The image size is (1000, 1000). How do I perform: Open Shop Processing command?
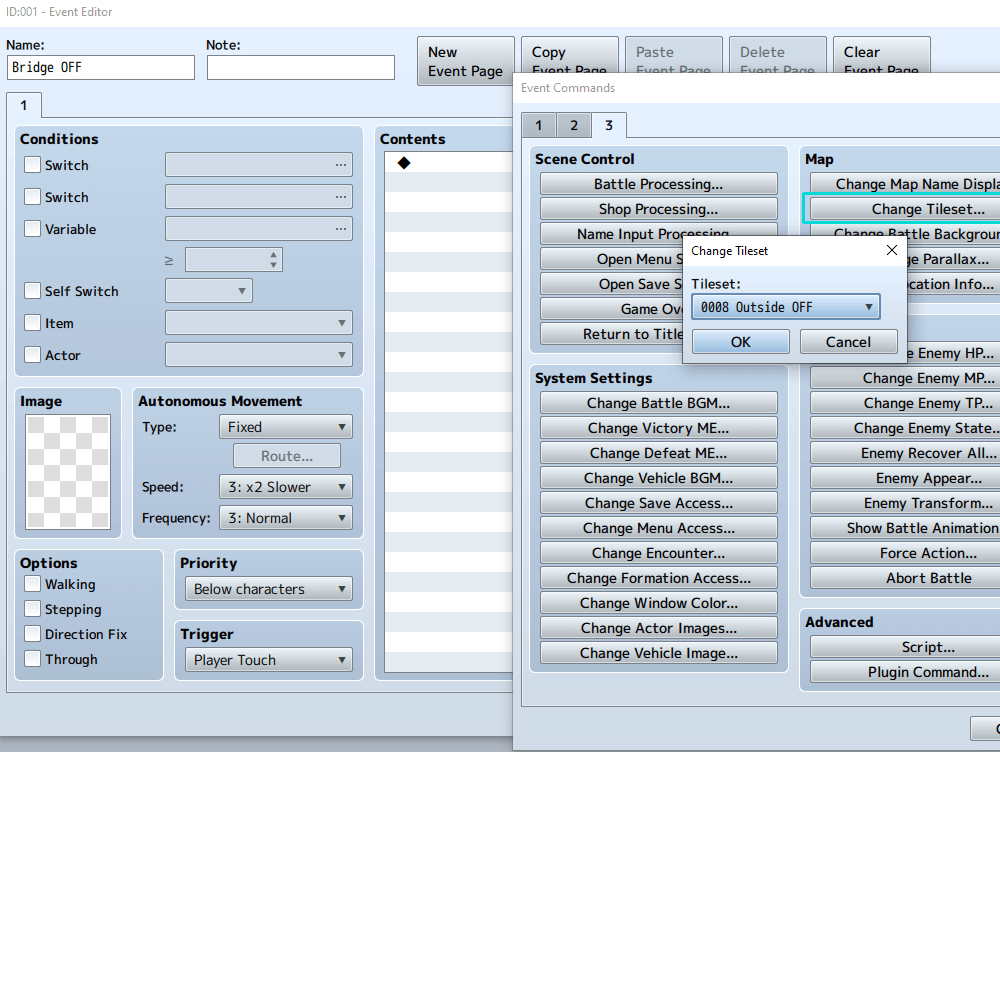[658, 208]
